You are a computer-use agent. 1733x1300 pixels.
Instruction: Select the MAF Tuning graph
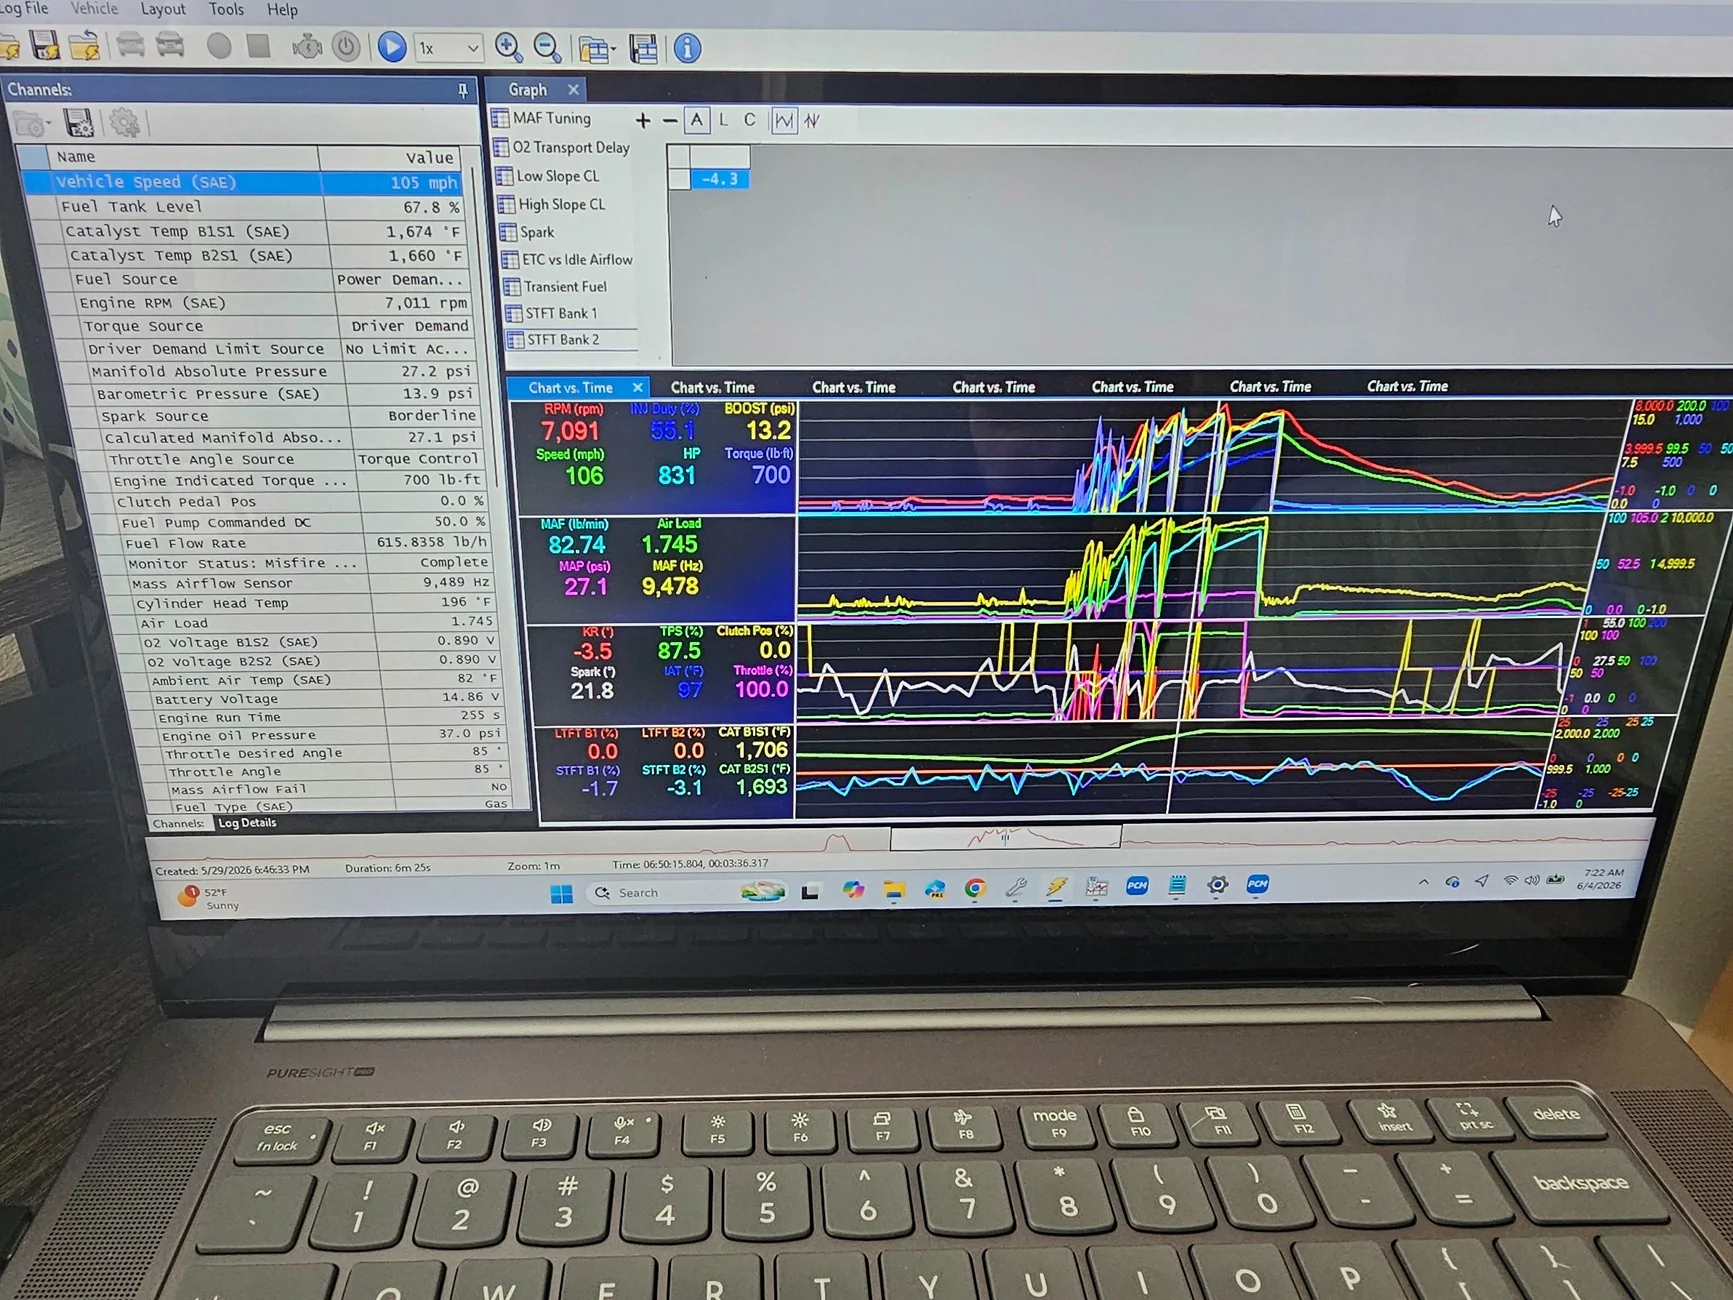pyautogui.click(x=542, y=118)
